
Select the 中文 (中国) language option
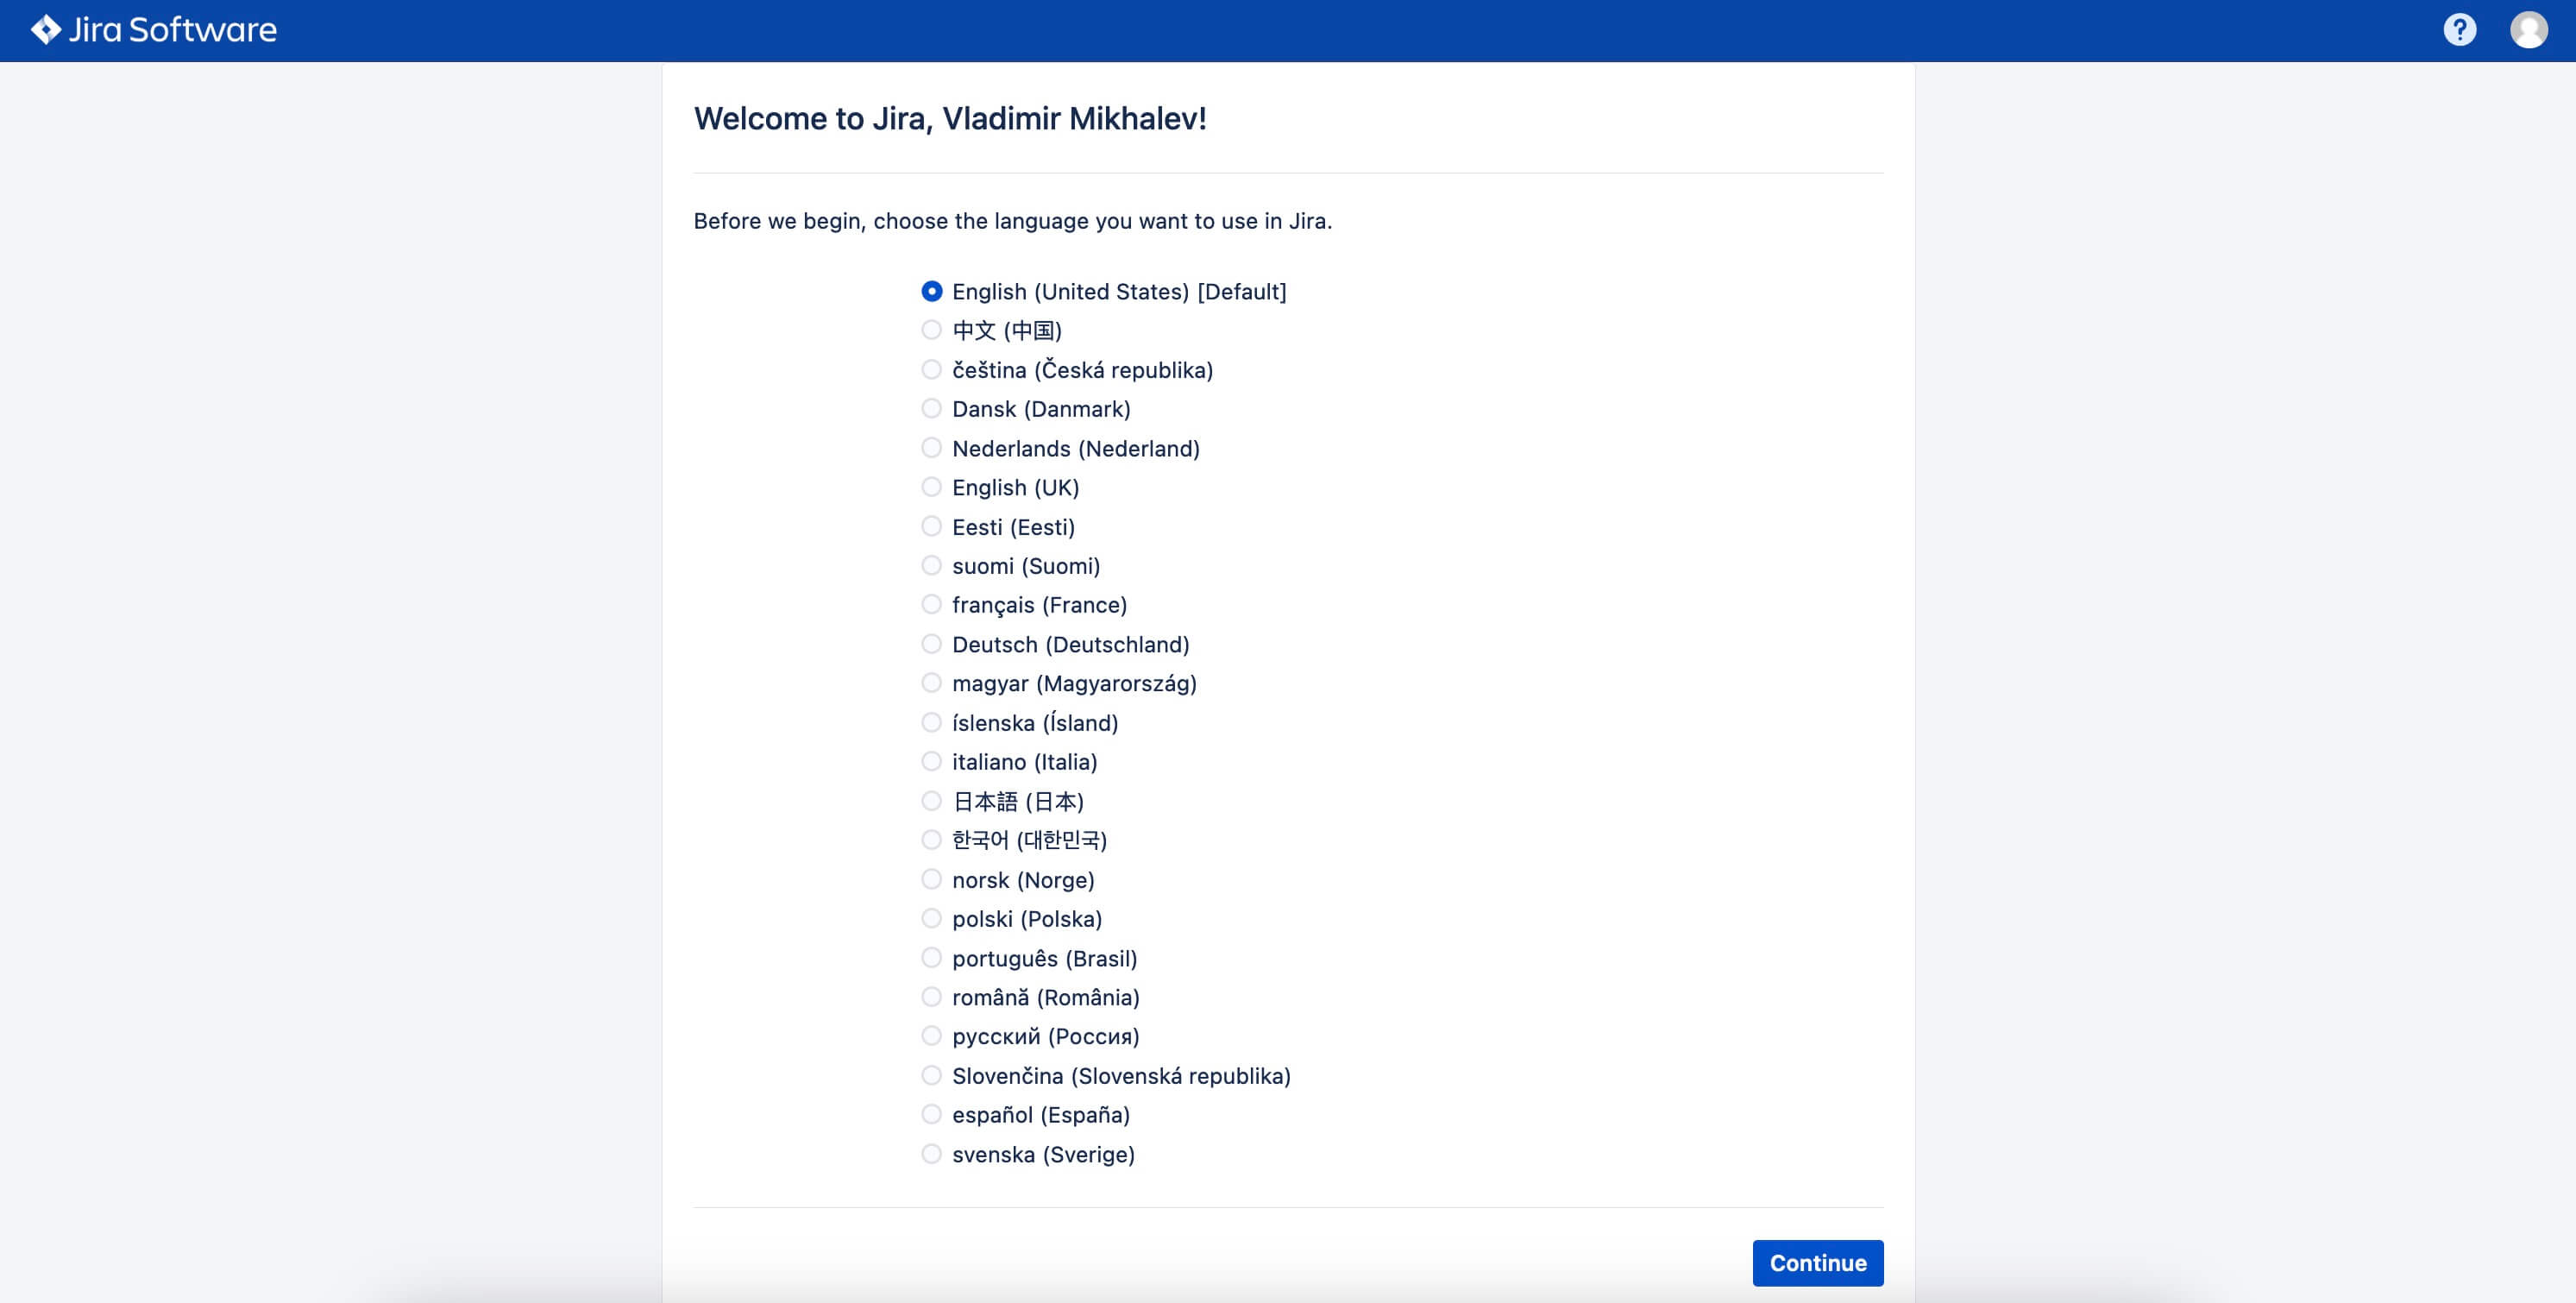tap(930, 330)
